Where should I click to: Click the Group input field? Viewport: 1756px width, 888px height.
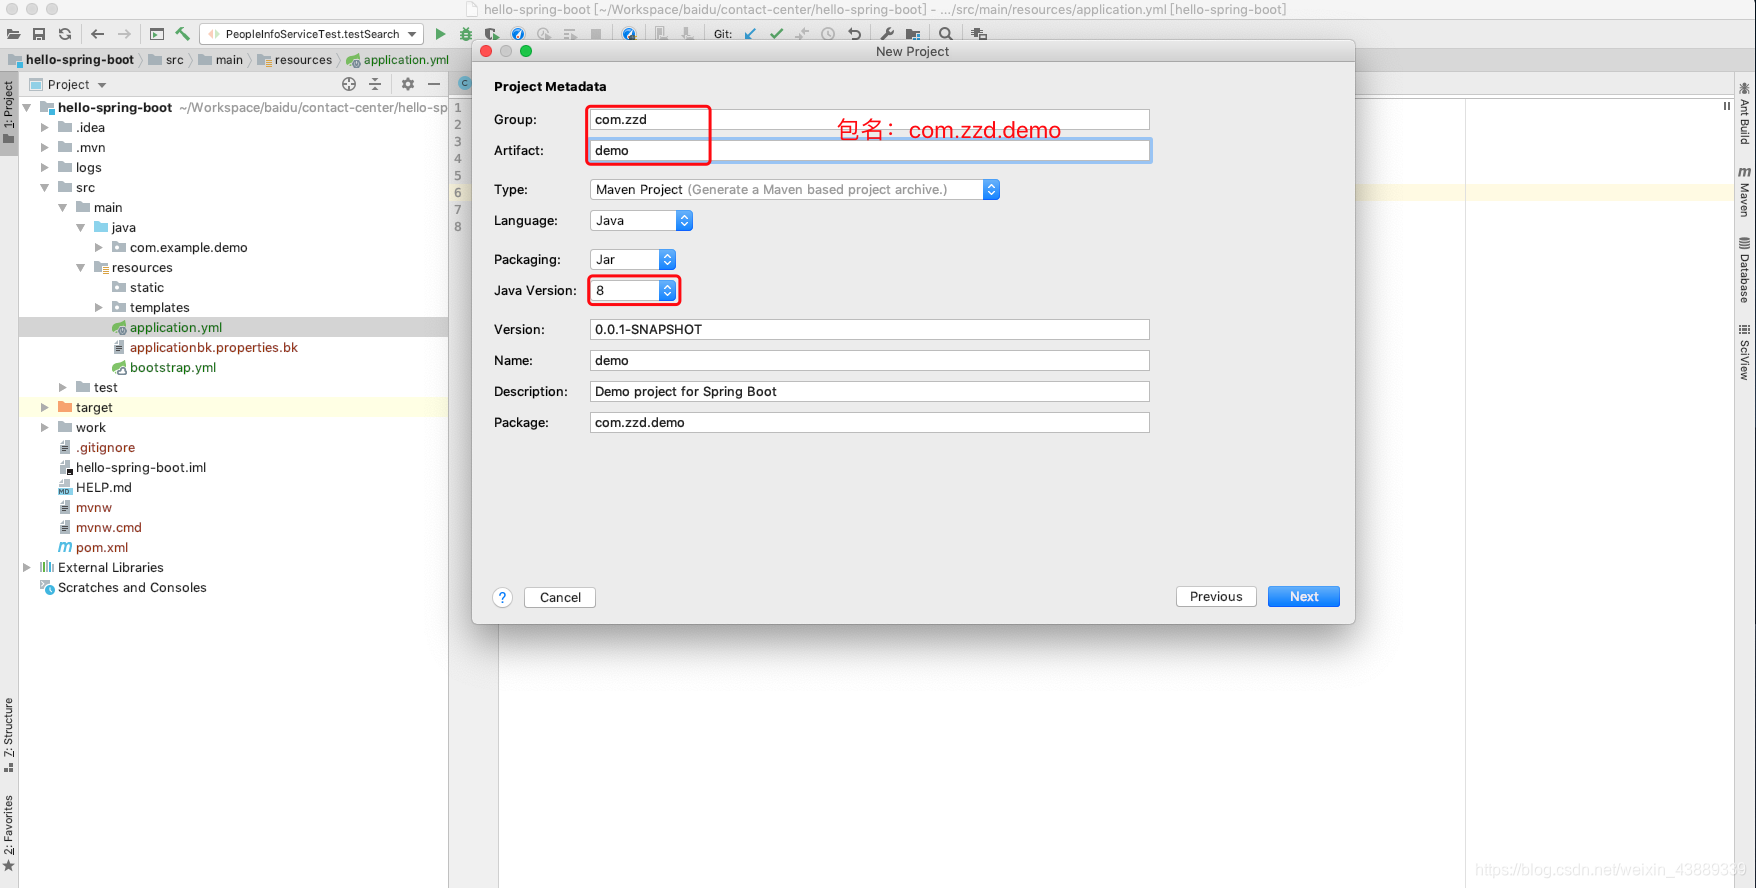(870, 119)
